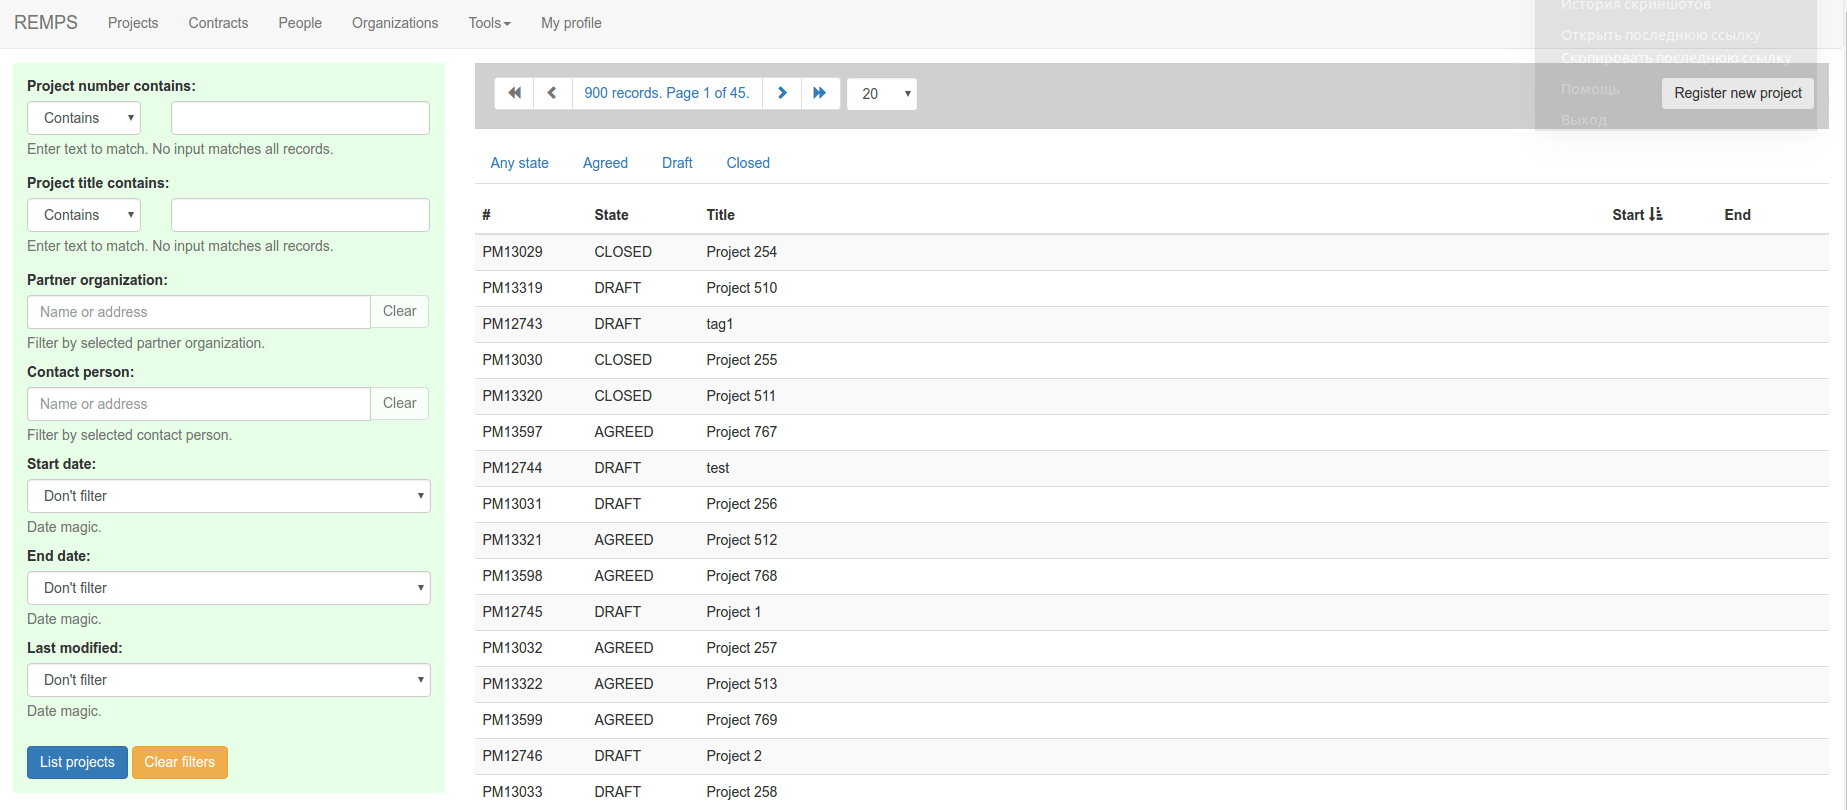Open project number match type dropdown
This screenshot has height=810, width=1847.
pyautogui.click(x=84, y=118)
